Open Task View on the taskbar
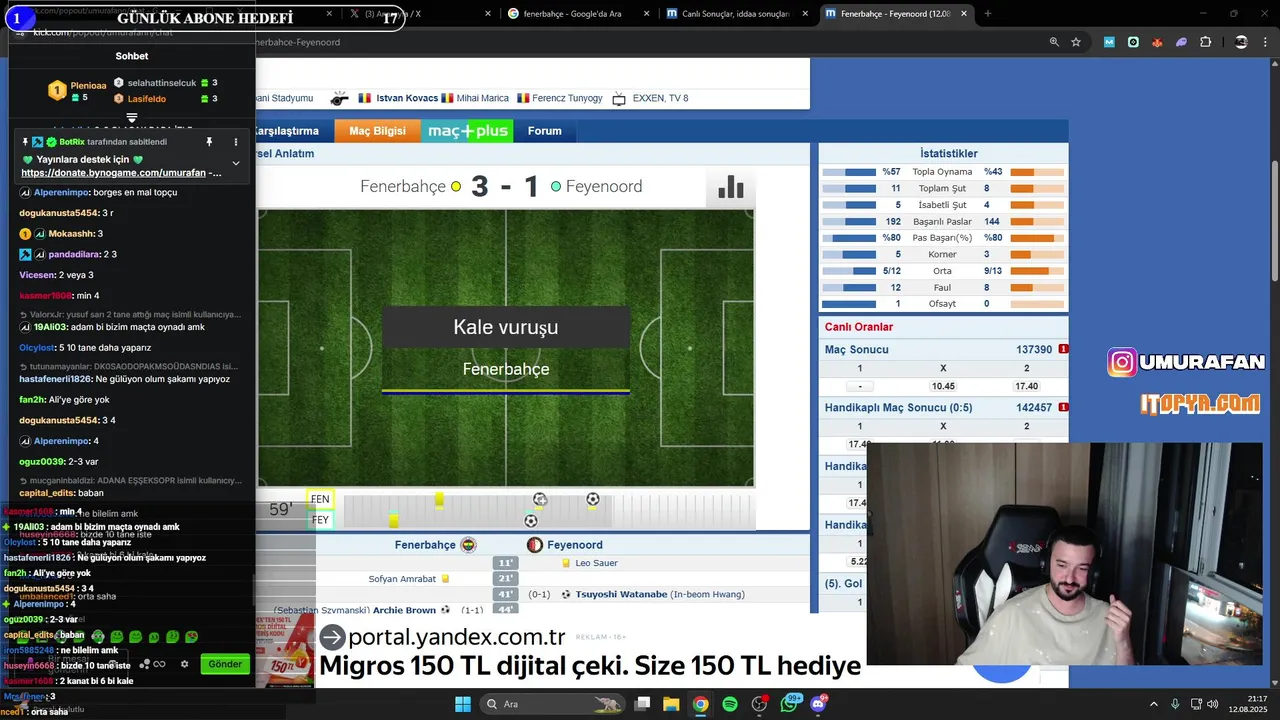The image size is (1280, 720). point(643,704)
